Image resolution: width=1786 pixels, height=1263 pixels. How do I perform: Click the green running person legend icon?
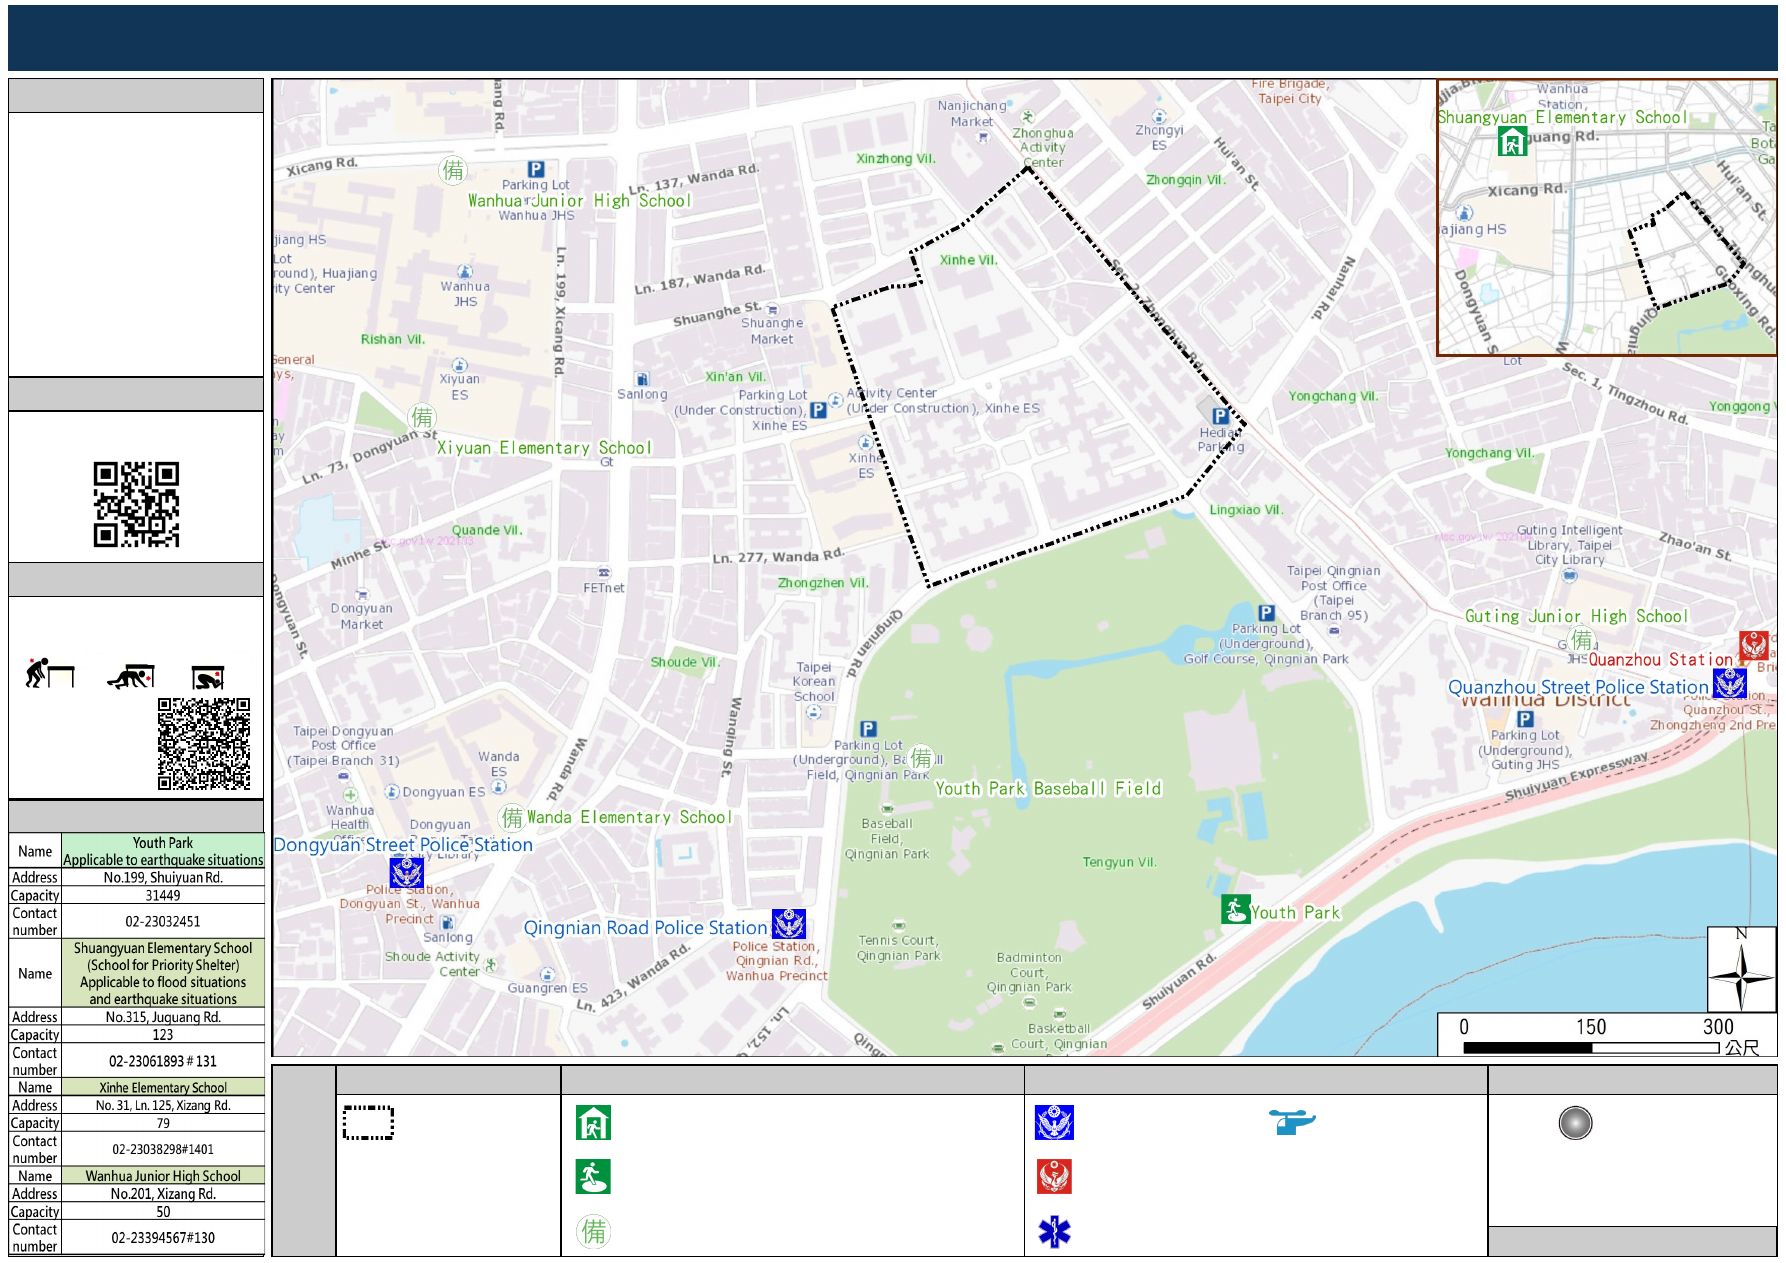[593, 1177]
